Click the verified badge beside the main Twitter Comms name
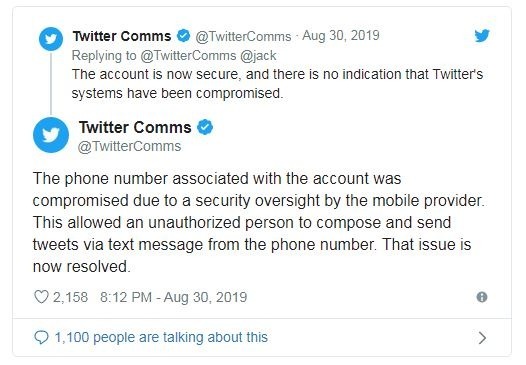 (x=205, y=127)
